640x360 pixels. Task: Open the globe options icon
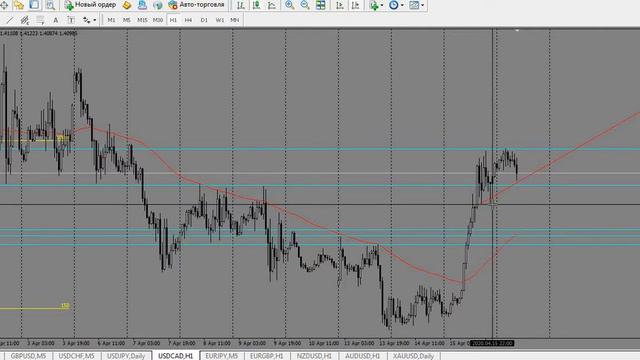(x=158, y=5)
